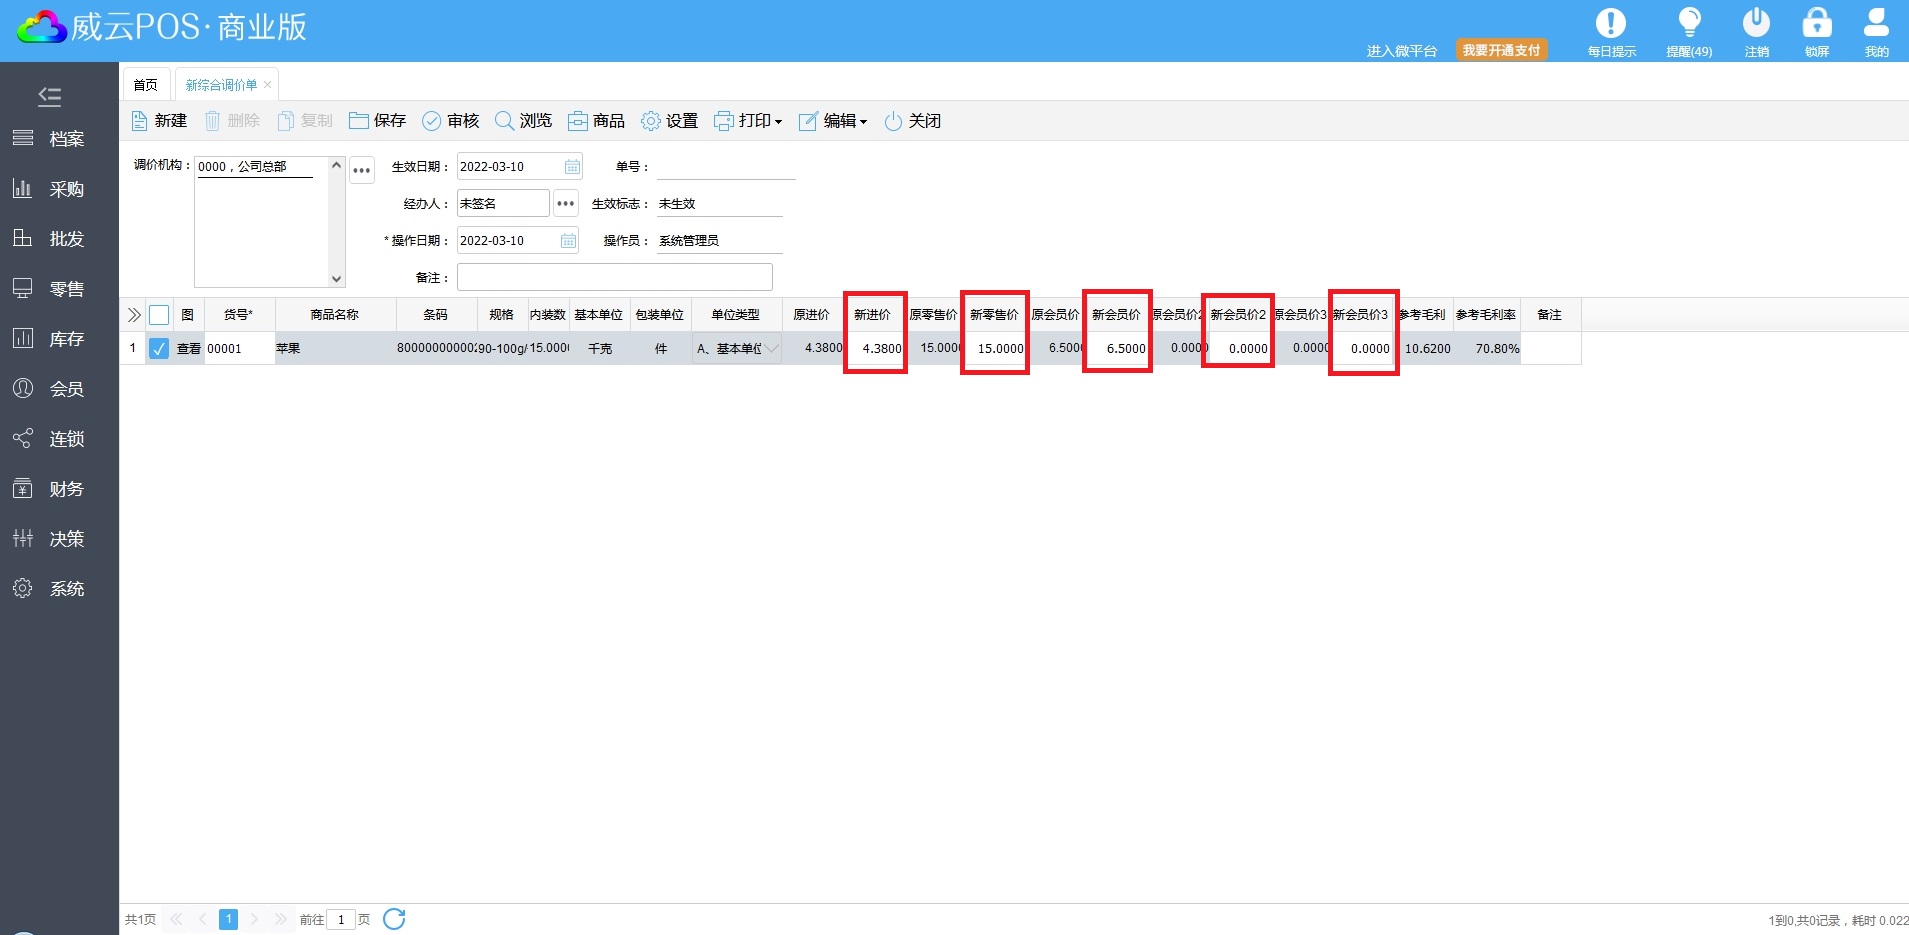Click the 锁屏 lock screen icon
This screenshot has height=935, width=1909.
pyautogui.click(x=1816, y=24)
